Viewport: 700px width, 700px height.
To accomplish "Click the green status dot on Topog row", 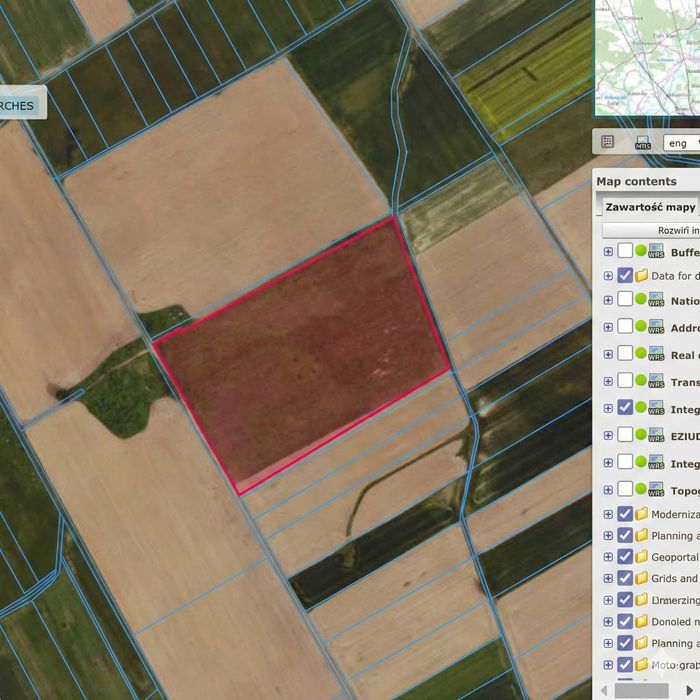I will point(641,488).
